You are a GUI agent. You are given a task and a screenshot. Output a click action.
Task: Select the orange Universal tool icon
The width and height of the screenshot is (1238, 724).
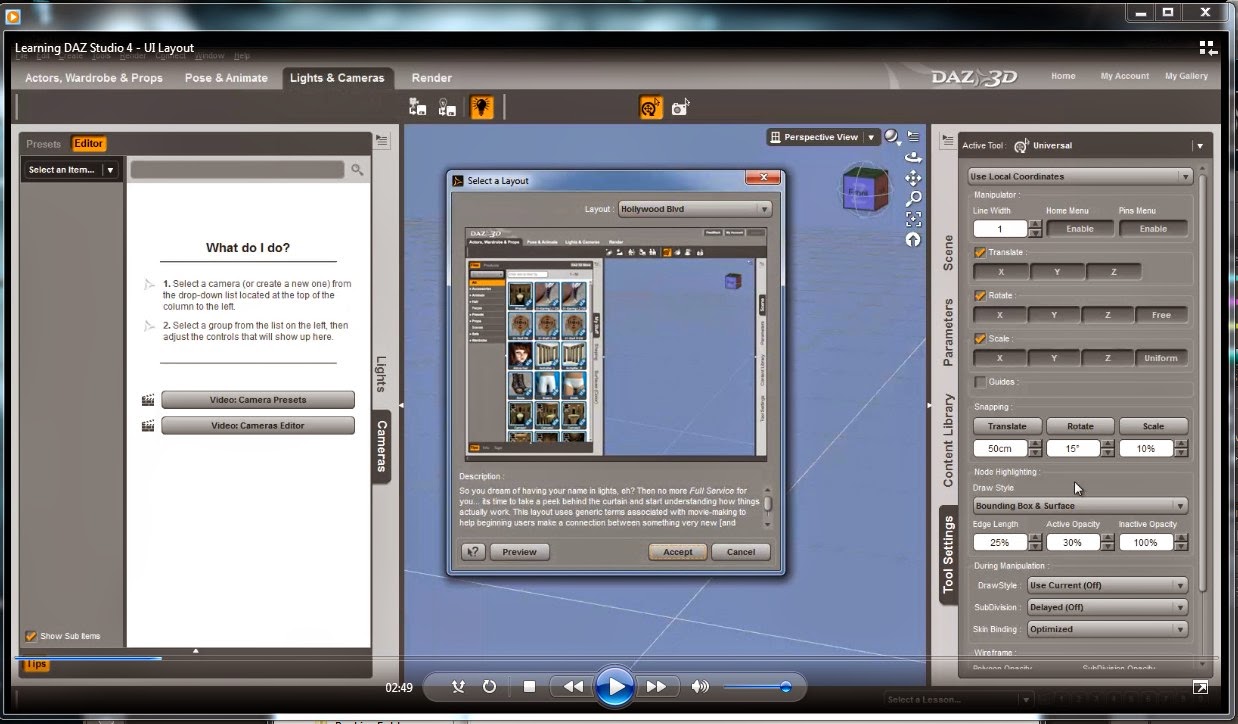pyautogui.click(x=651, y=107)
